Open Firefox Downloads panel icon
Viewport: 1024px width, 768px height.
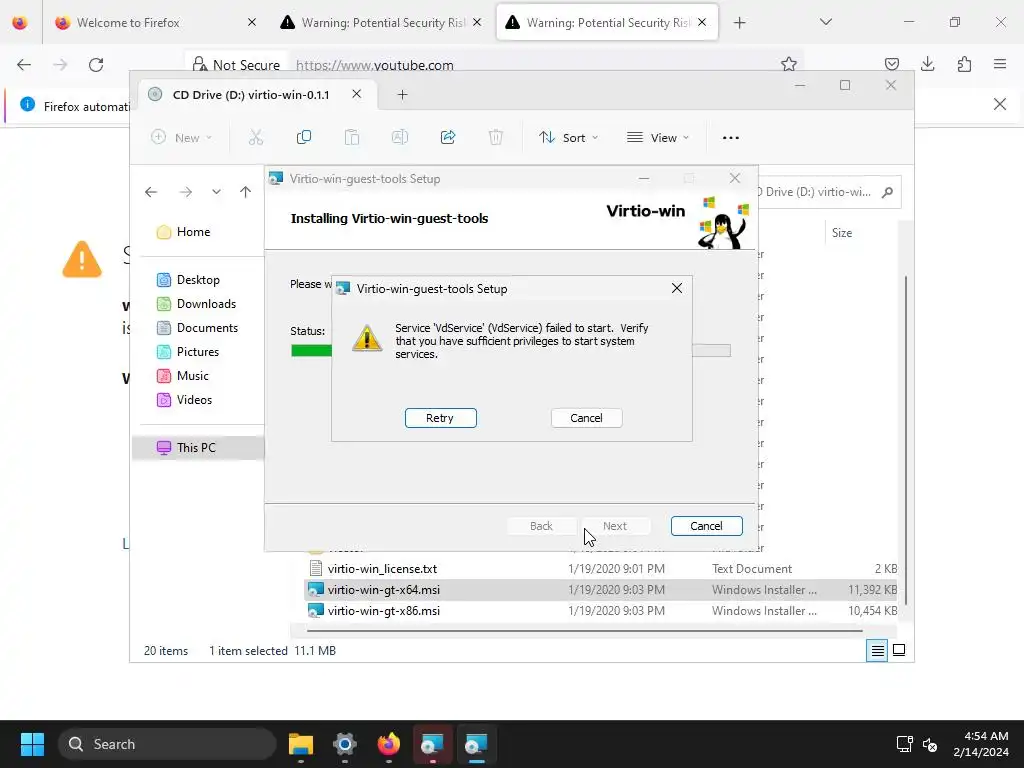pyautogui.click(x=927, y=64)
